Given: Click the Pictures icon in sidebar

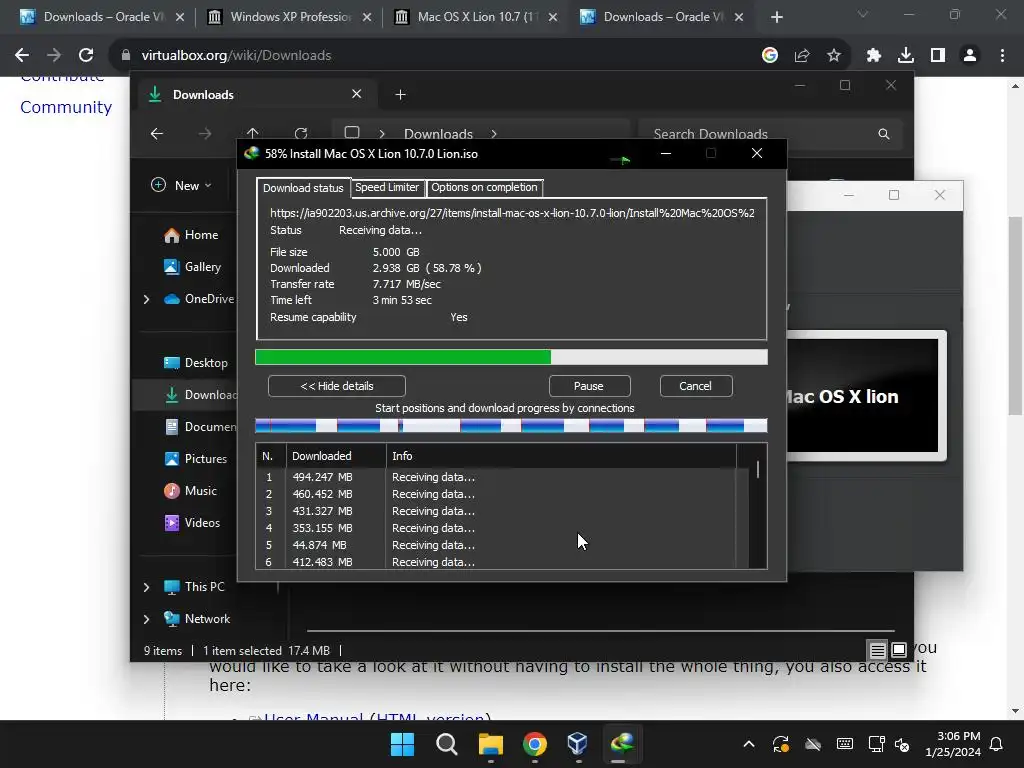Looking at the screenshot, I should coord(172,459).
